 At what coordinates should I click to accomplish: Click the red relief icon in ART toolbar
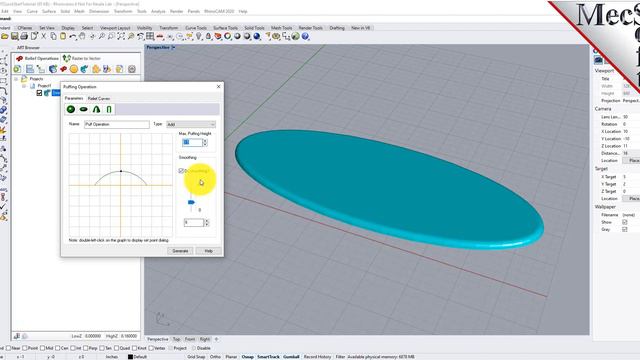(x=63, y=69)
